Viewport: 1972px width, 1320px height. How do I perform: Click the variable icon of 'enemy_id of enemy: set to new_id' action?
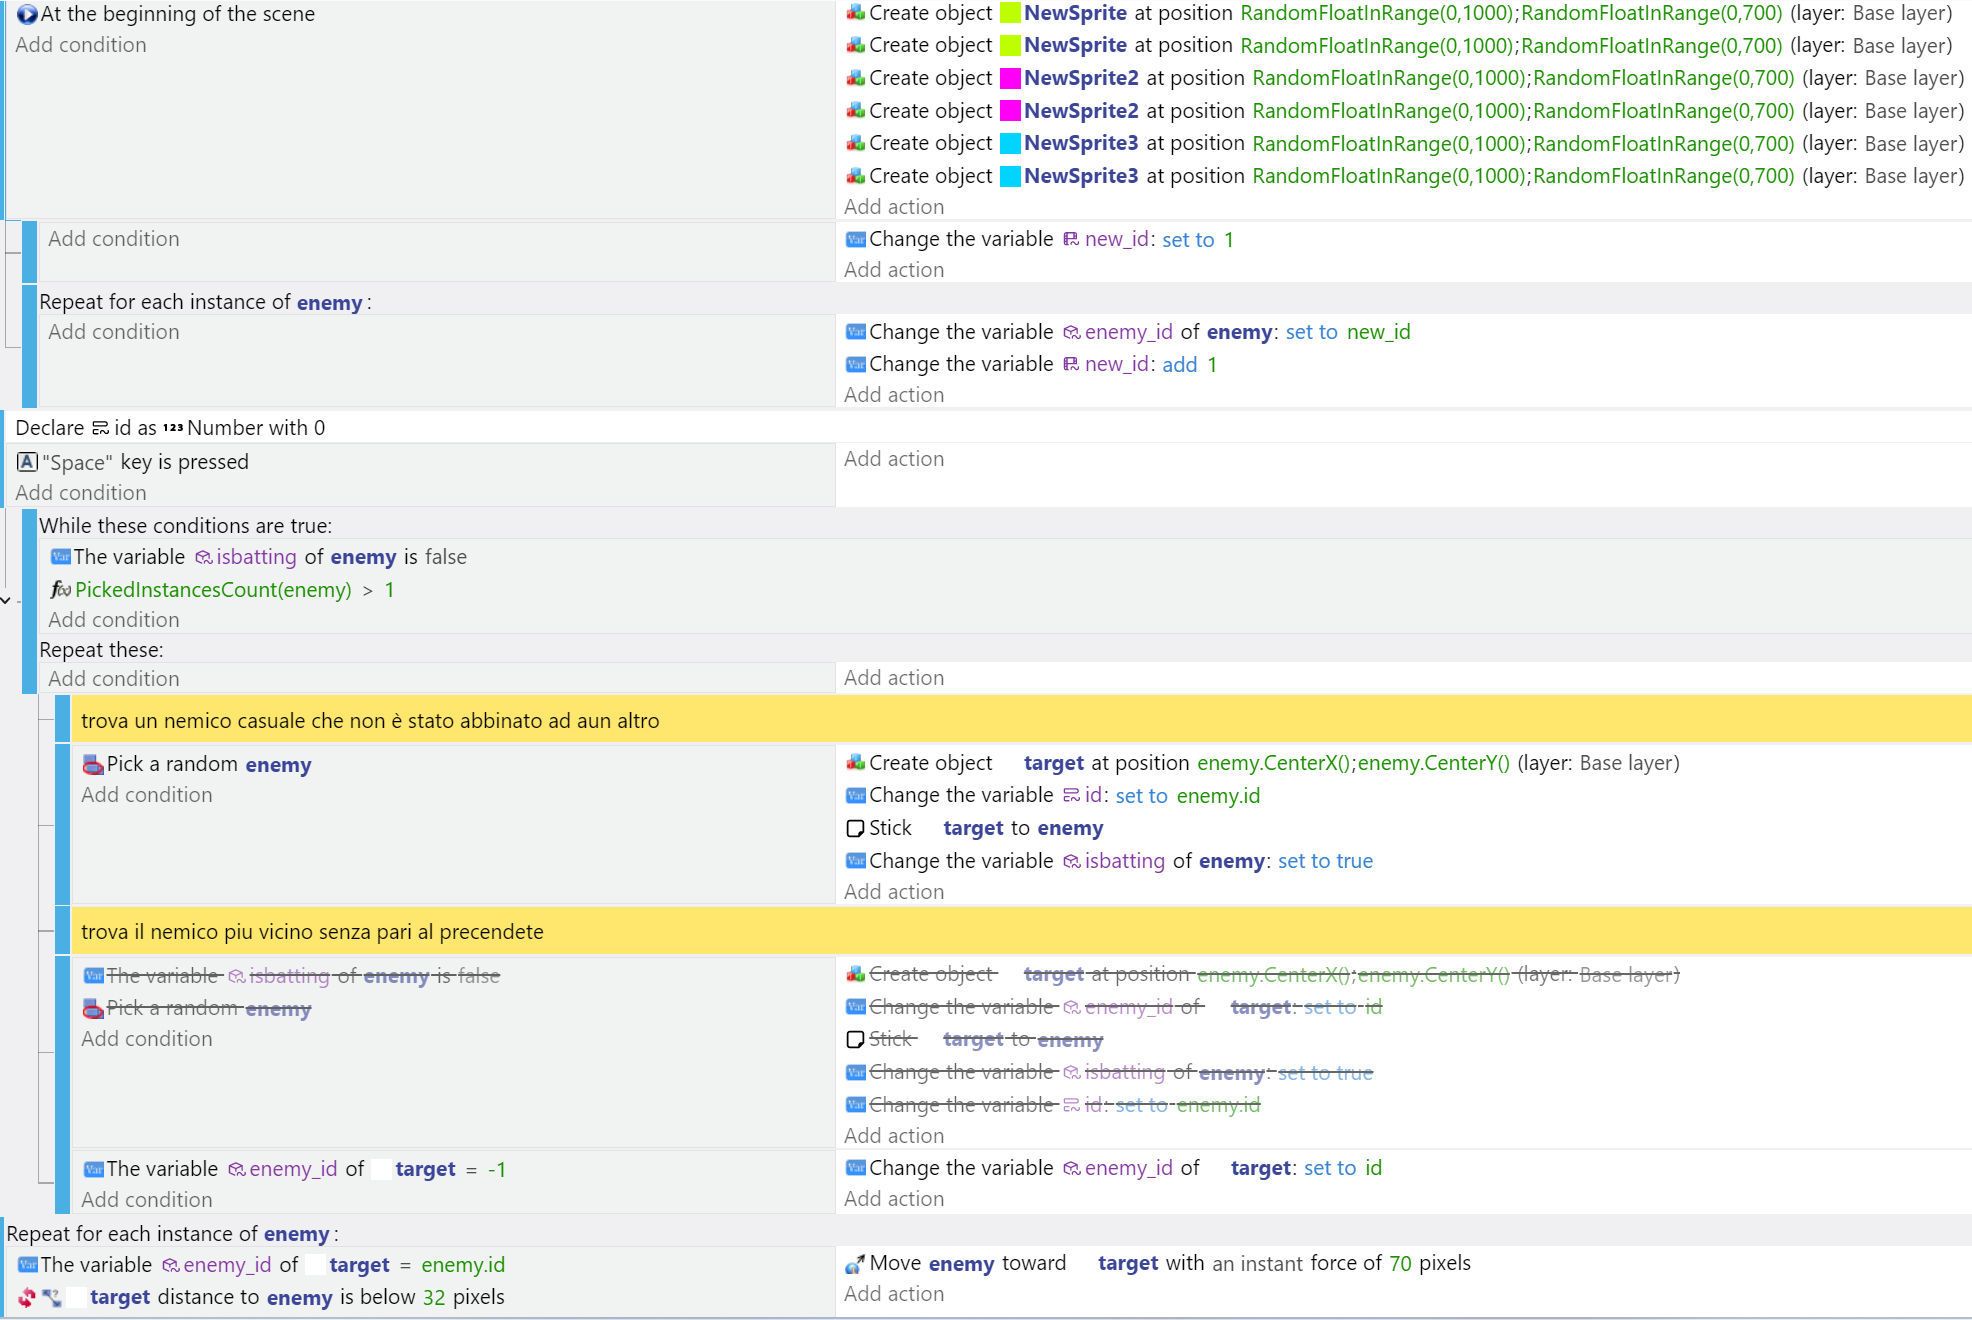(856, 332)
